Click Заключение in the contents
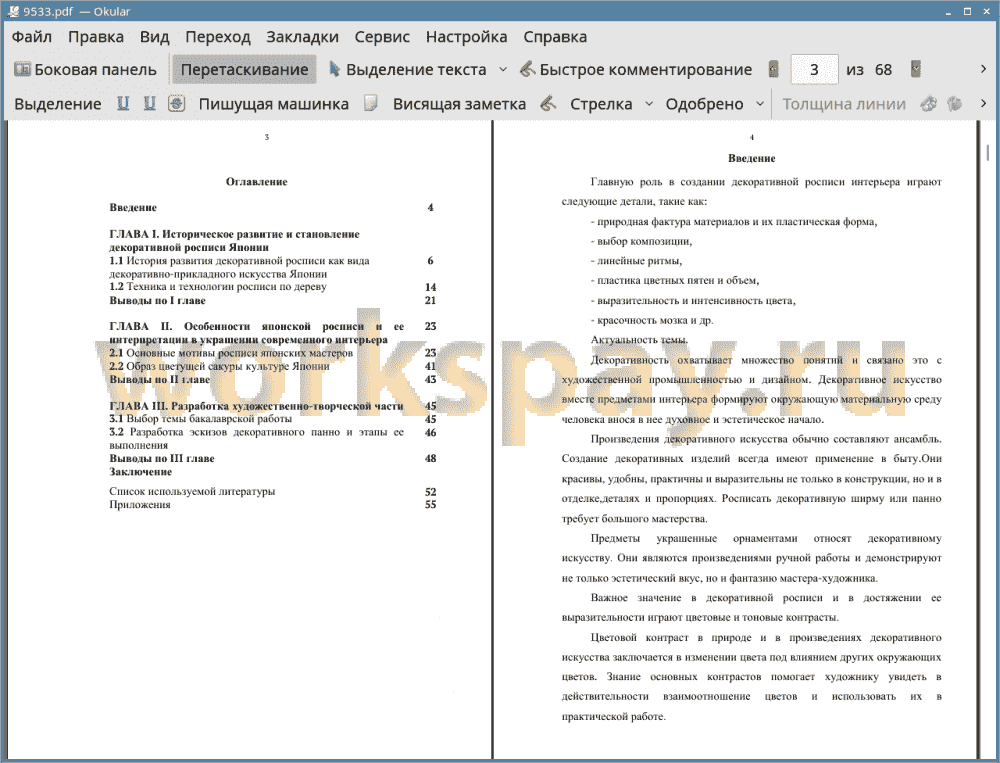This screenshot has width=1000, height=763. point(140,472)
